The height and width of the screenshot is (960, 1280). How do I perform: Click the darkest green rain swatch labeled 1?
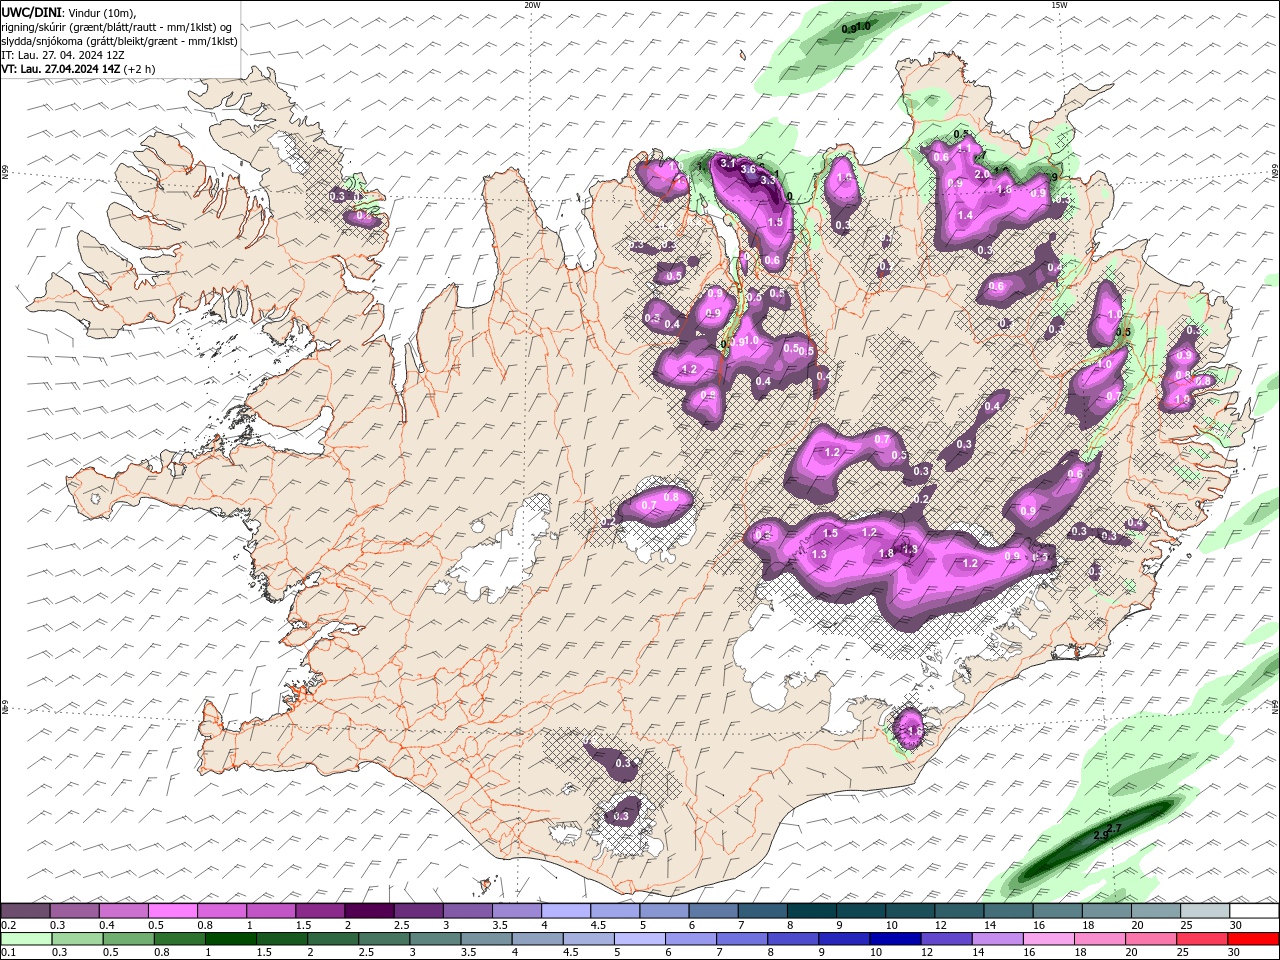(x=230, y=939)
